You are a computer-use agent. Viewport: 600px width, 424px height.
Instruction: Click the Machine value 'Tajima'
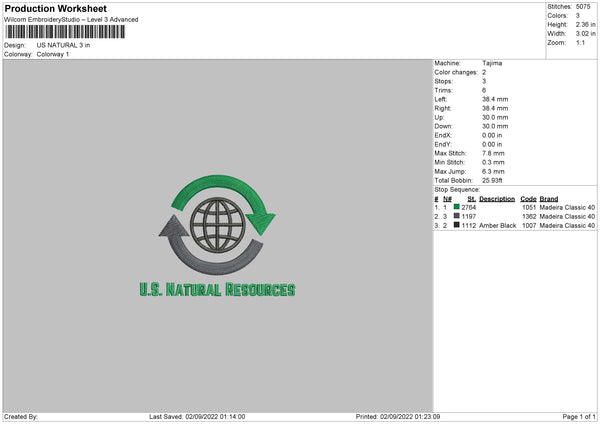[x=492, y=63]
